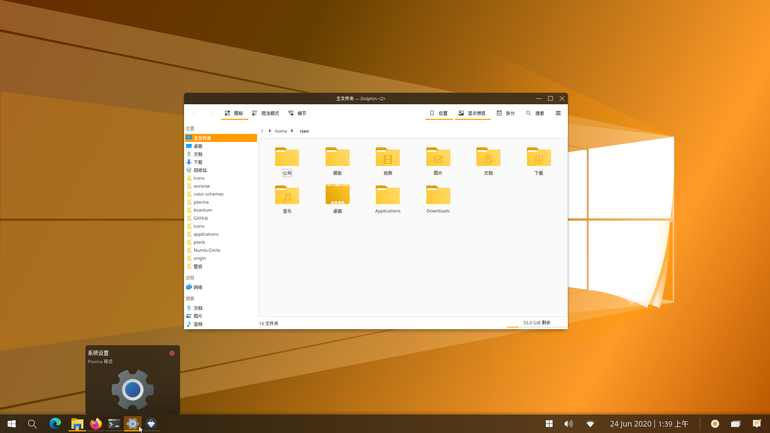Expand the arrow before 'rian' in breadcrumb
Screen dimensions: 770x433
click(x=292, y=131)
